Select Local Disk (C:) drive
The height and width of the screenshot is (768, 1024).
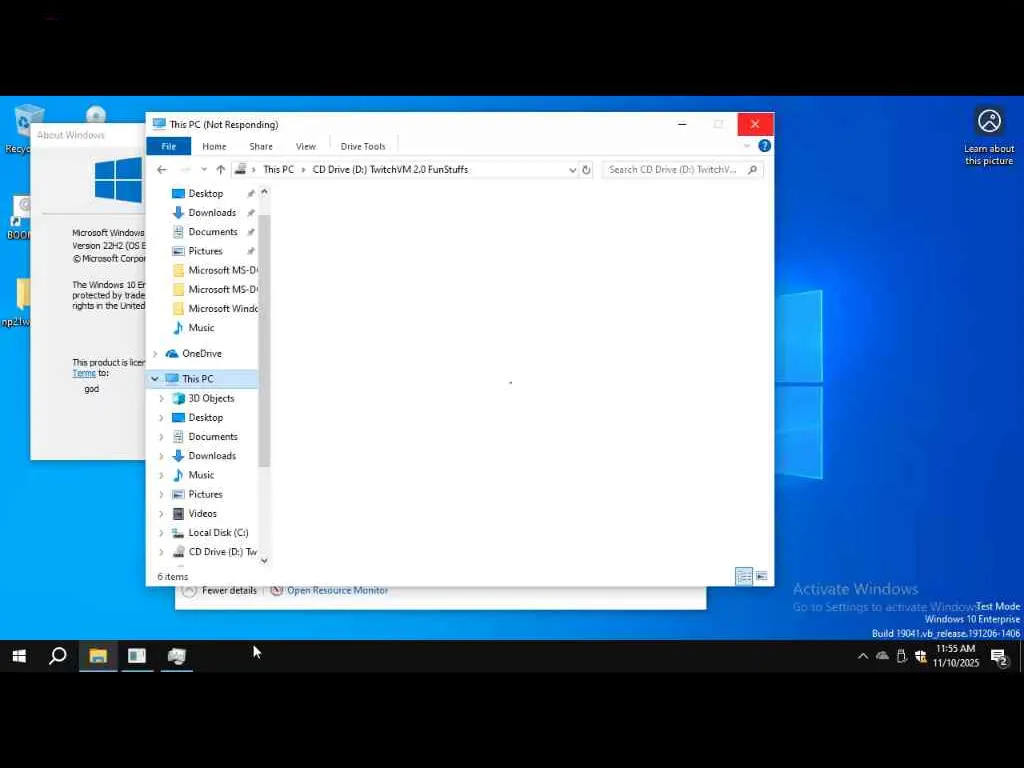tap(218, 533)
